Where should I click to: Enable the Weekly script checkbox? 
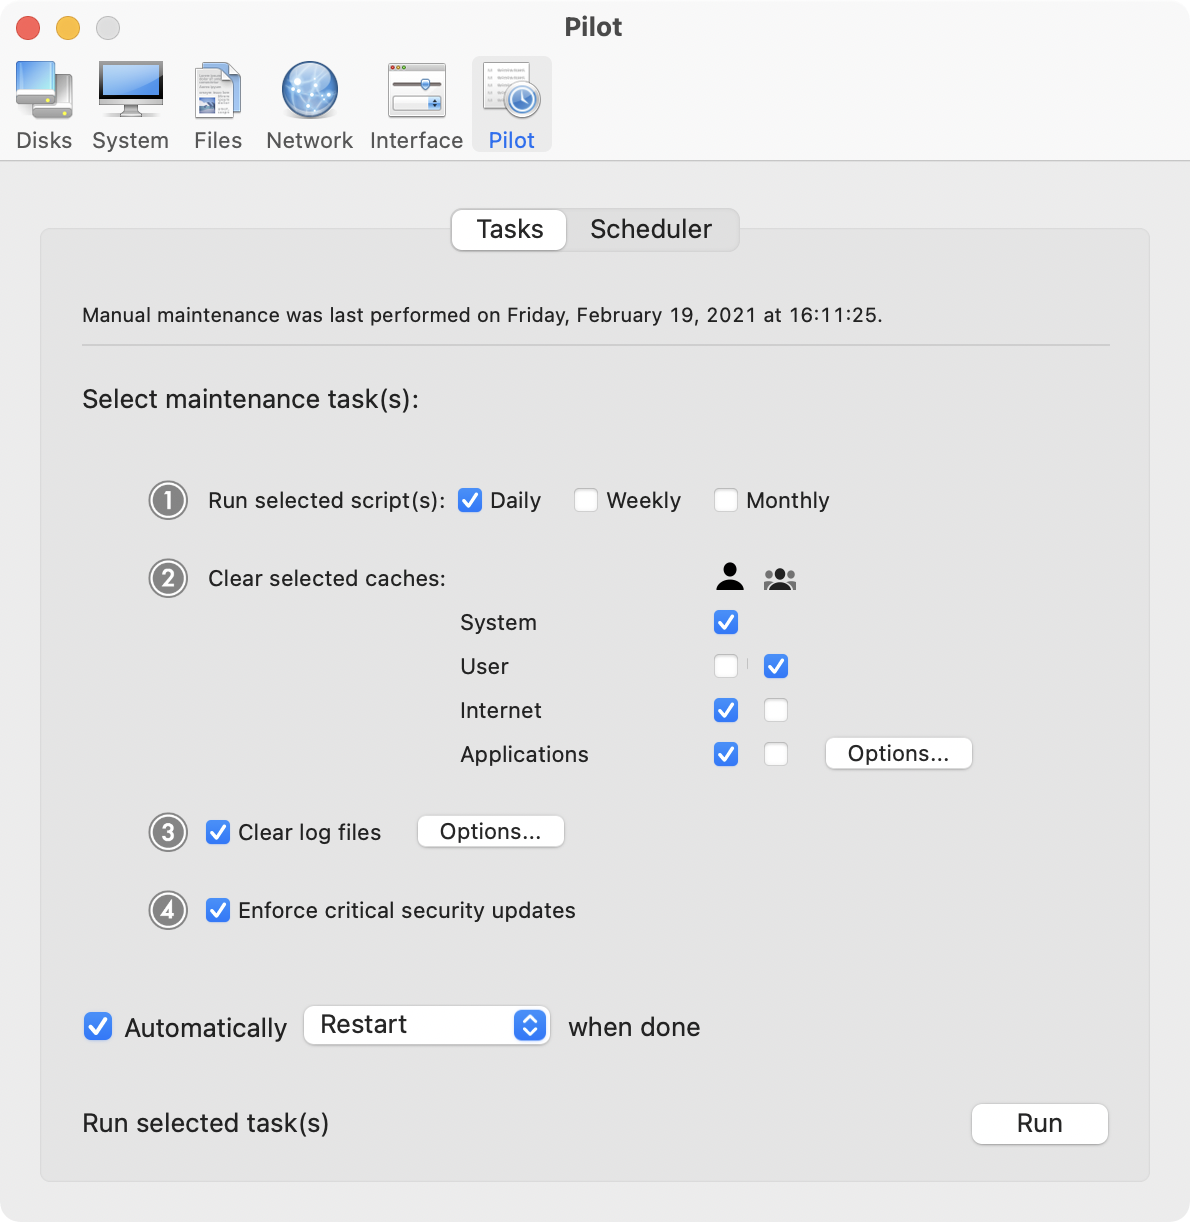pos(586,500)
